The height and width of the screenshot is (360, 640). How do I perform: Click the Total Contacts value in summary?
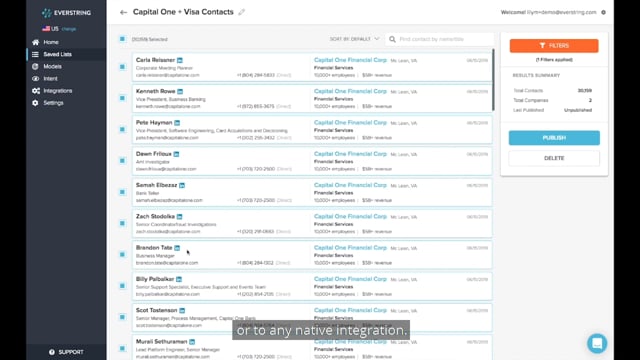584,91
